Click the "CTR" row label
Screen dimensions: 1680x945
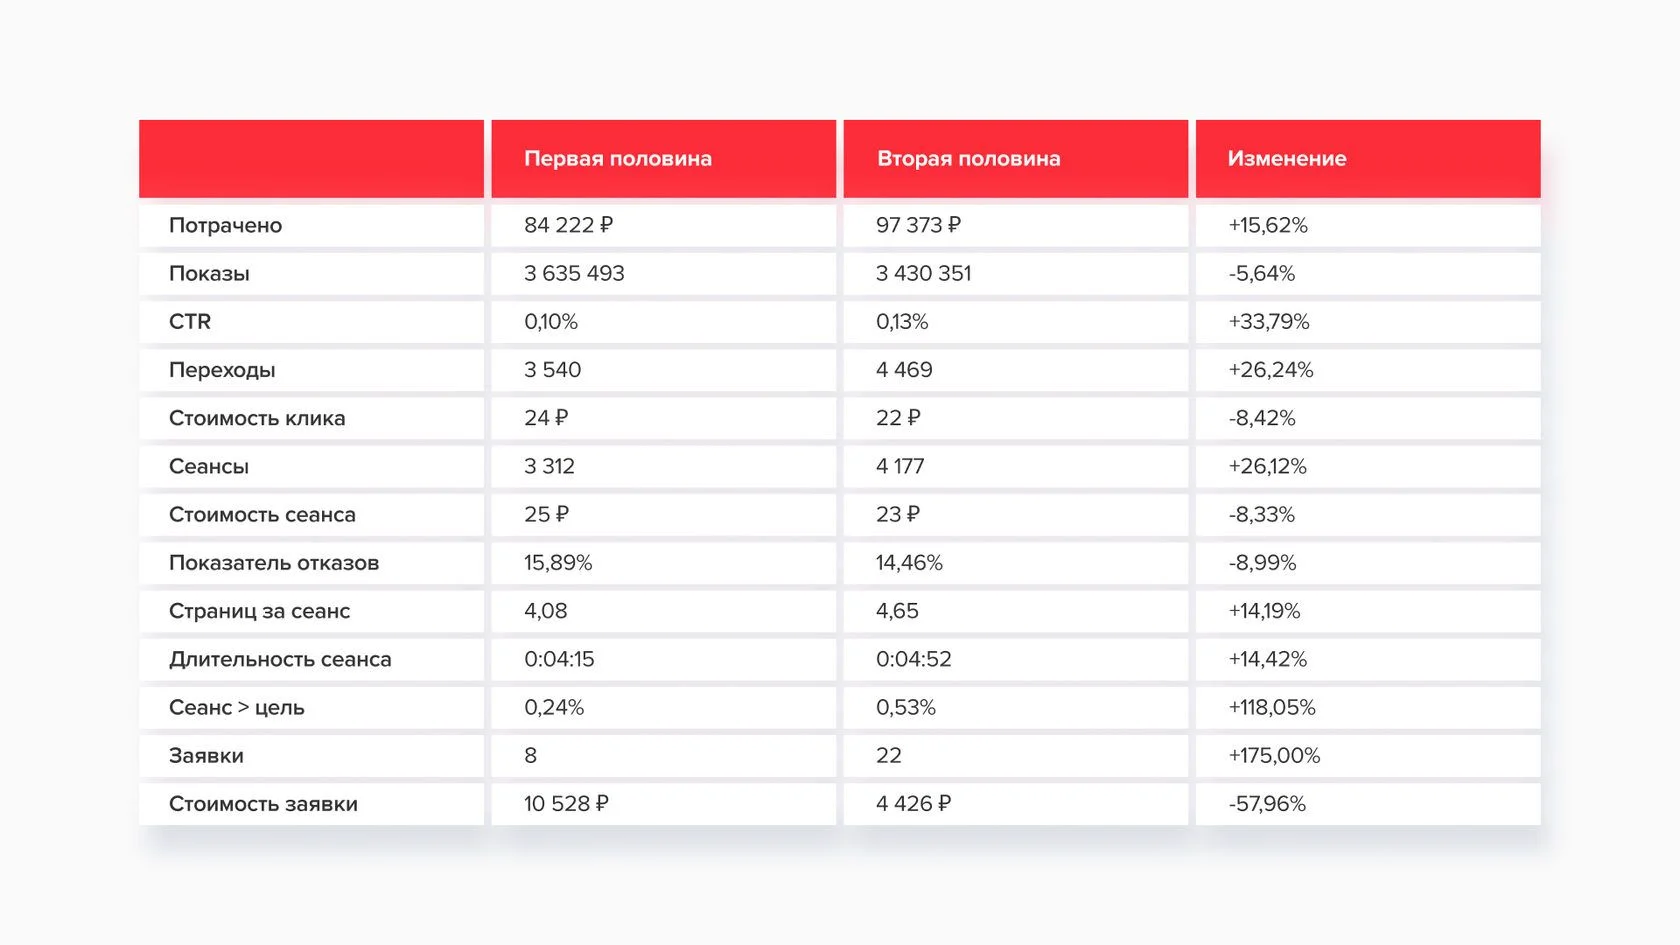click(x=190, y=322)
